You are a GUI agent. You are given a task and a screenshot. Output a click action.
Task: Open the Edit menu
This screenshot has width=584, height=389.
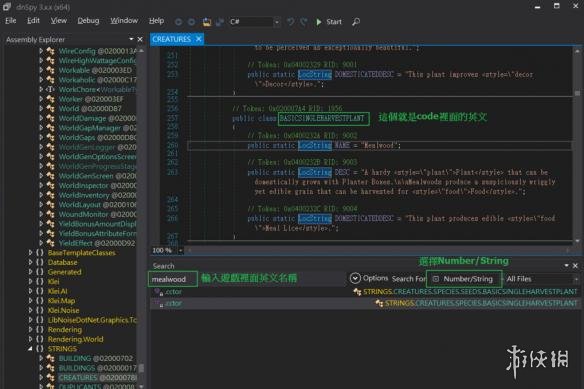click(33, 21)
